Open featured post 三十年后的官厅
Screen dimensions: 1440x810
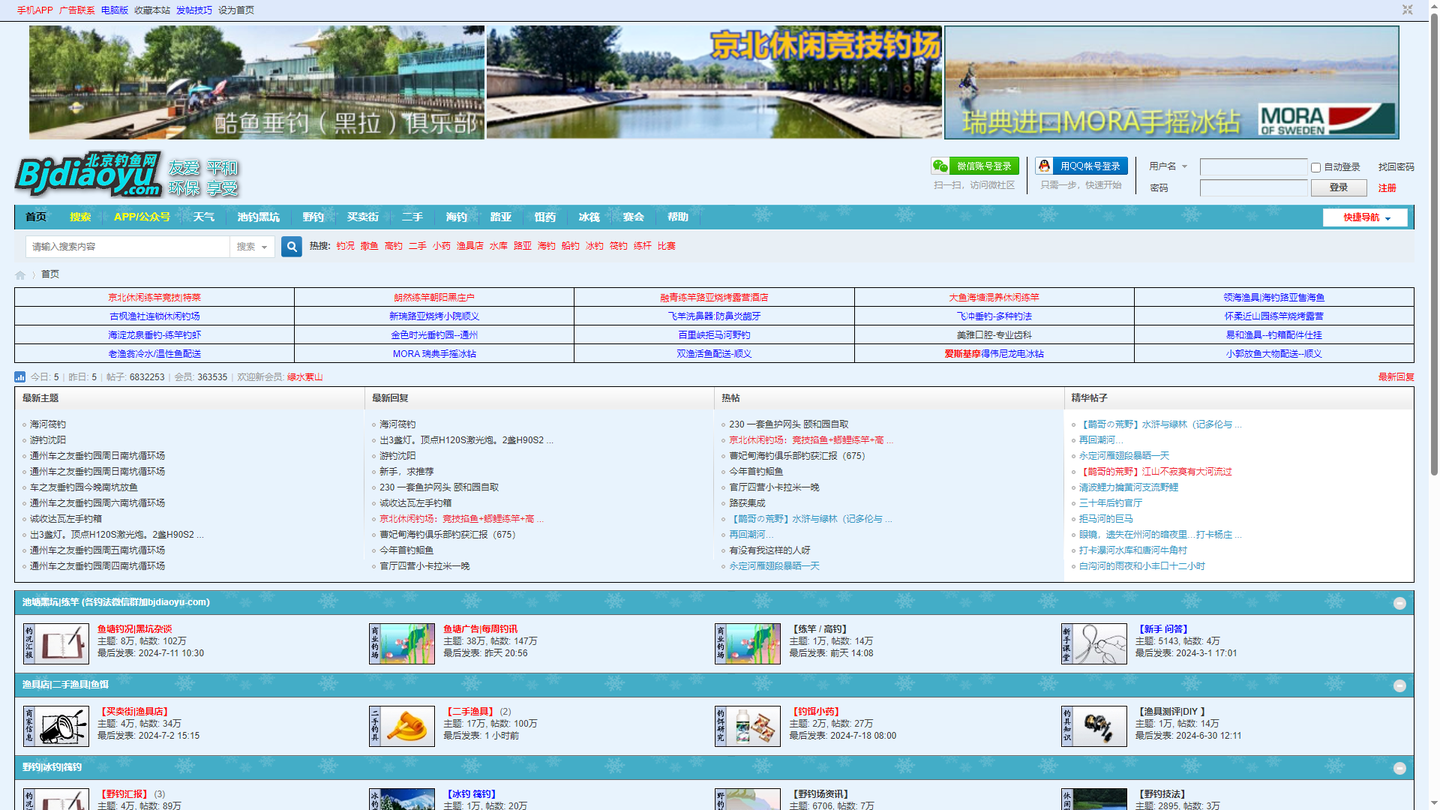tap(1110, 503)
